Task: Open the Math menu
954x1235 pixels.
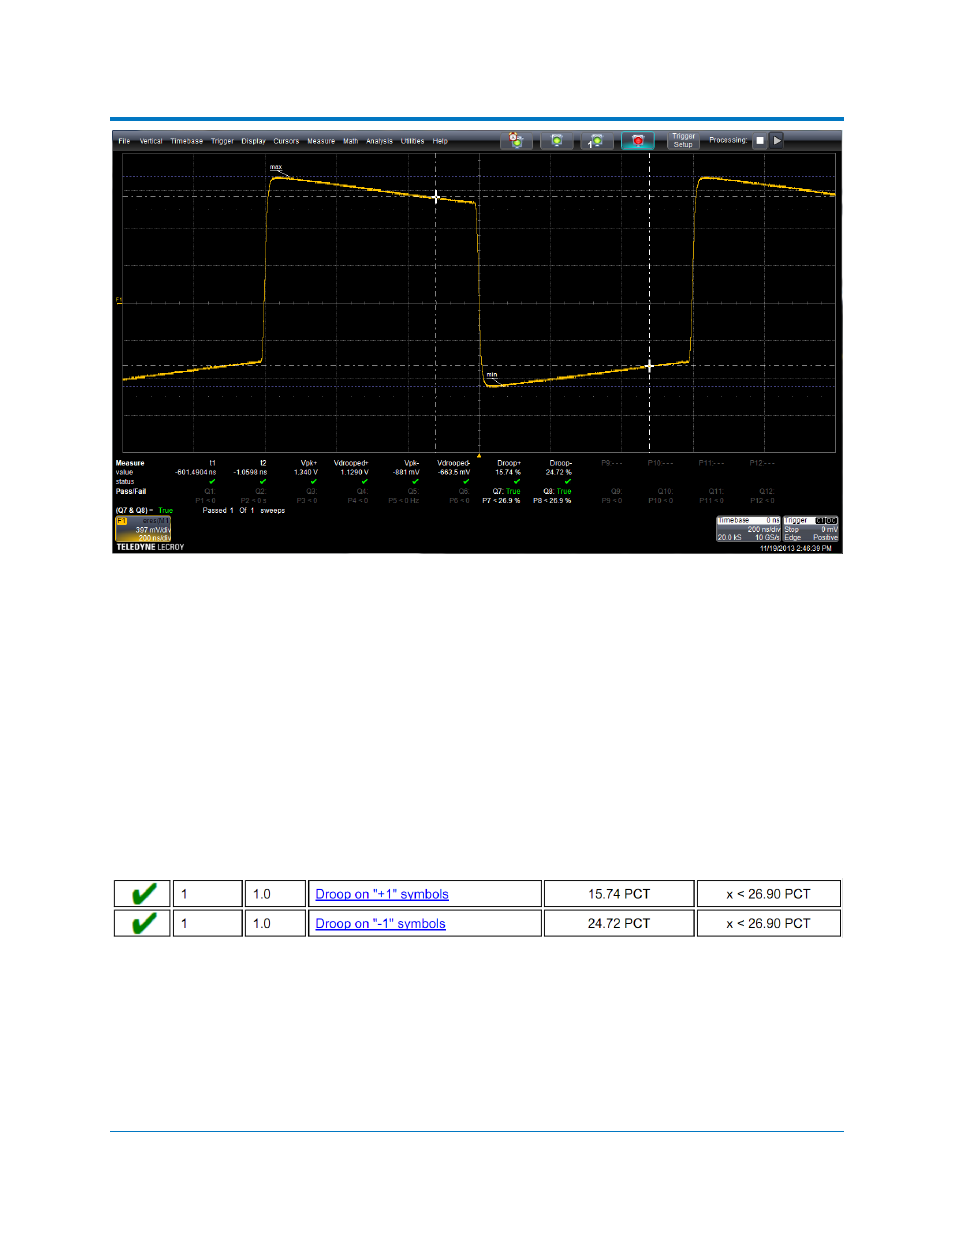Action: (351, 141)
